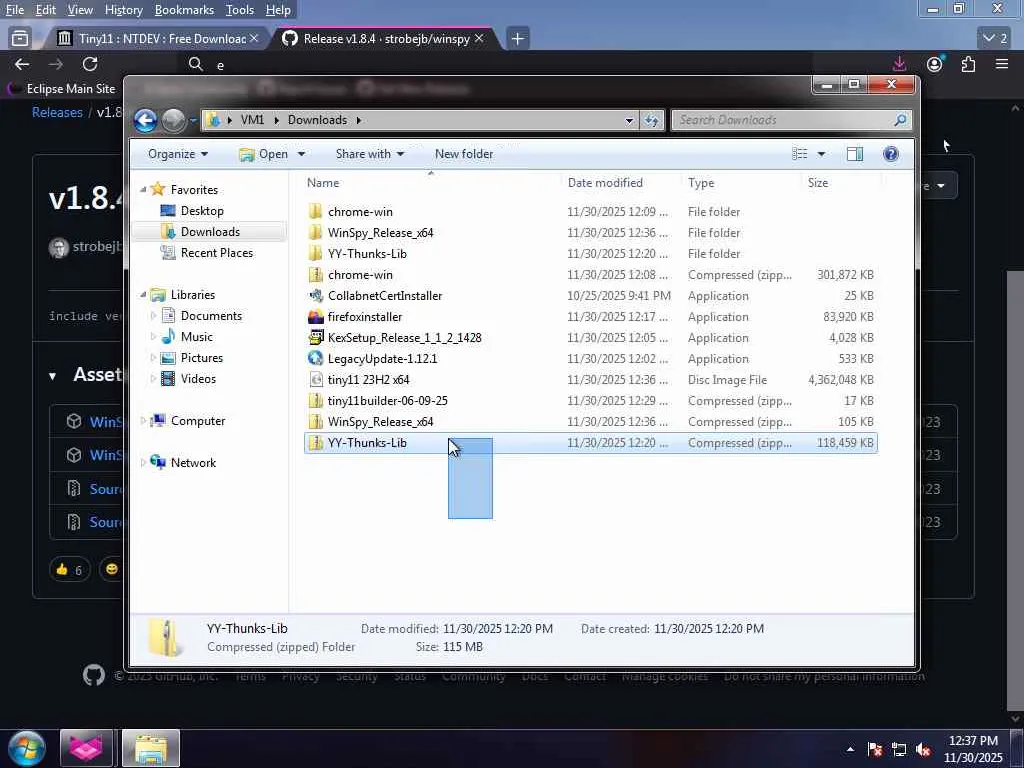The height and width of the screenshot is (768, 1024).
Task: Select the YY-Thunks-Lib file folder icon
Action: pyautogui.click(x=315, y=253)
